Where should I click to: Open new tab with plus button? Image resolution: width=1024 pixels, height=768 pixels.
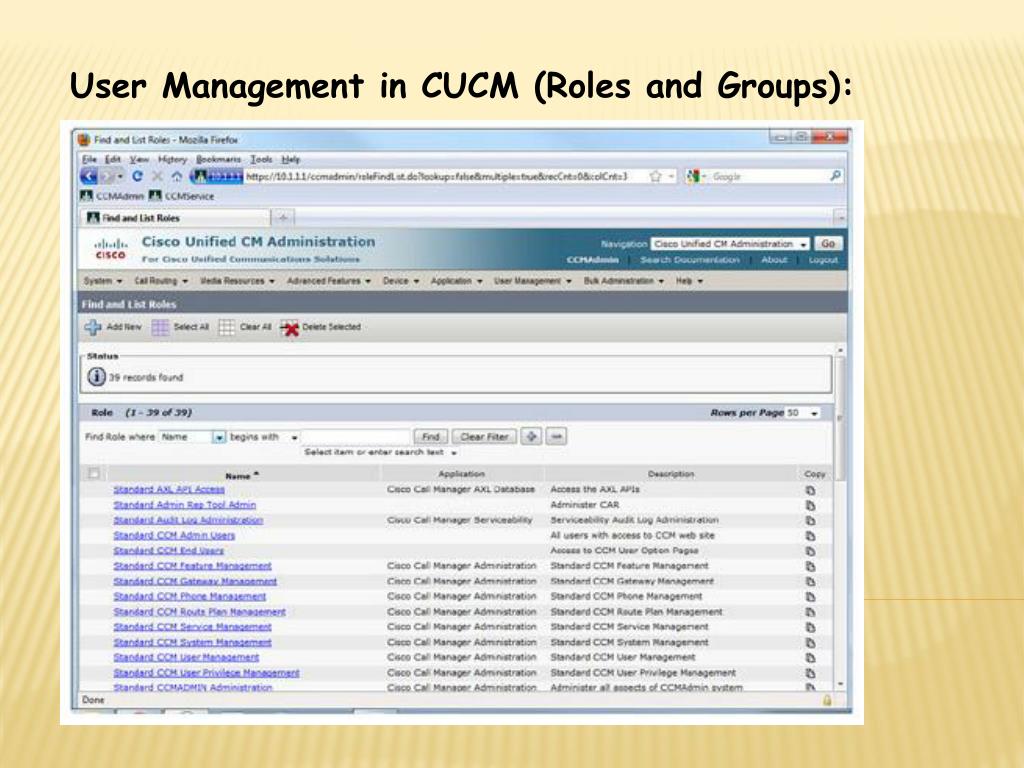point(283,217)
